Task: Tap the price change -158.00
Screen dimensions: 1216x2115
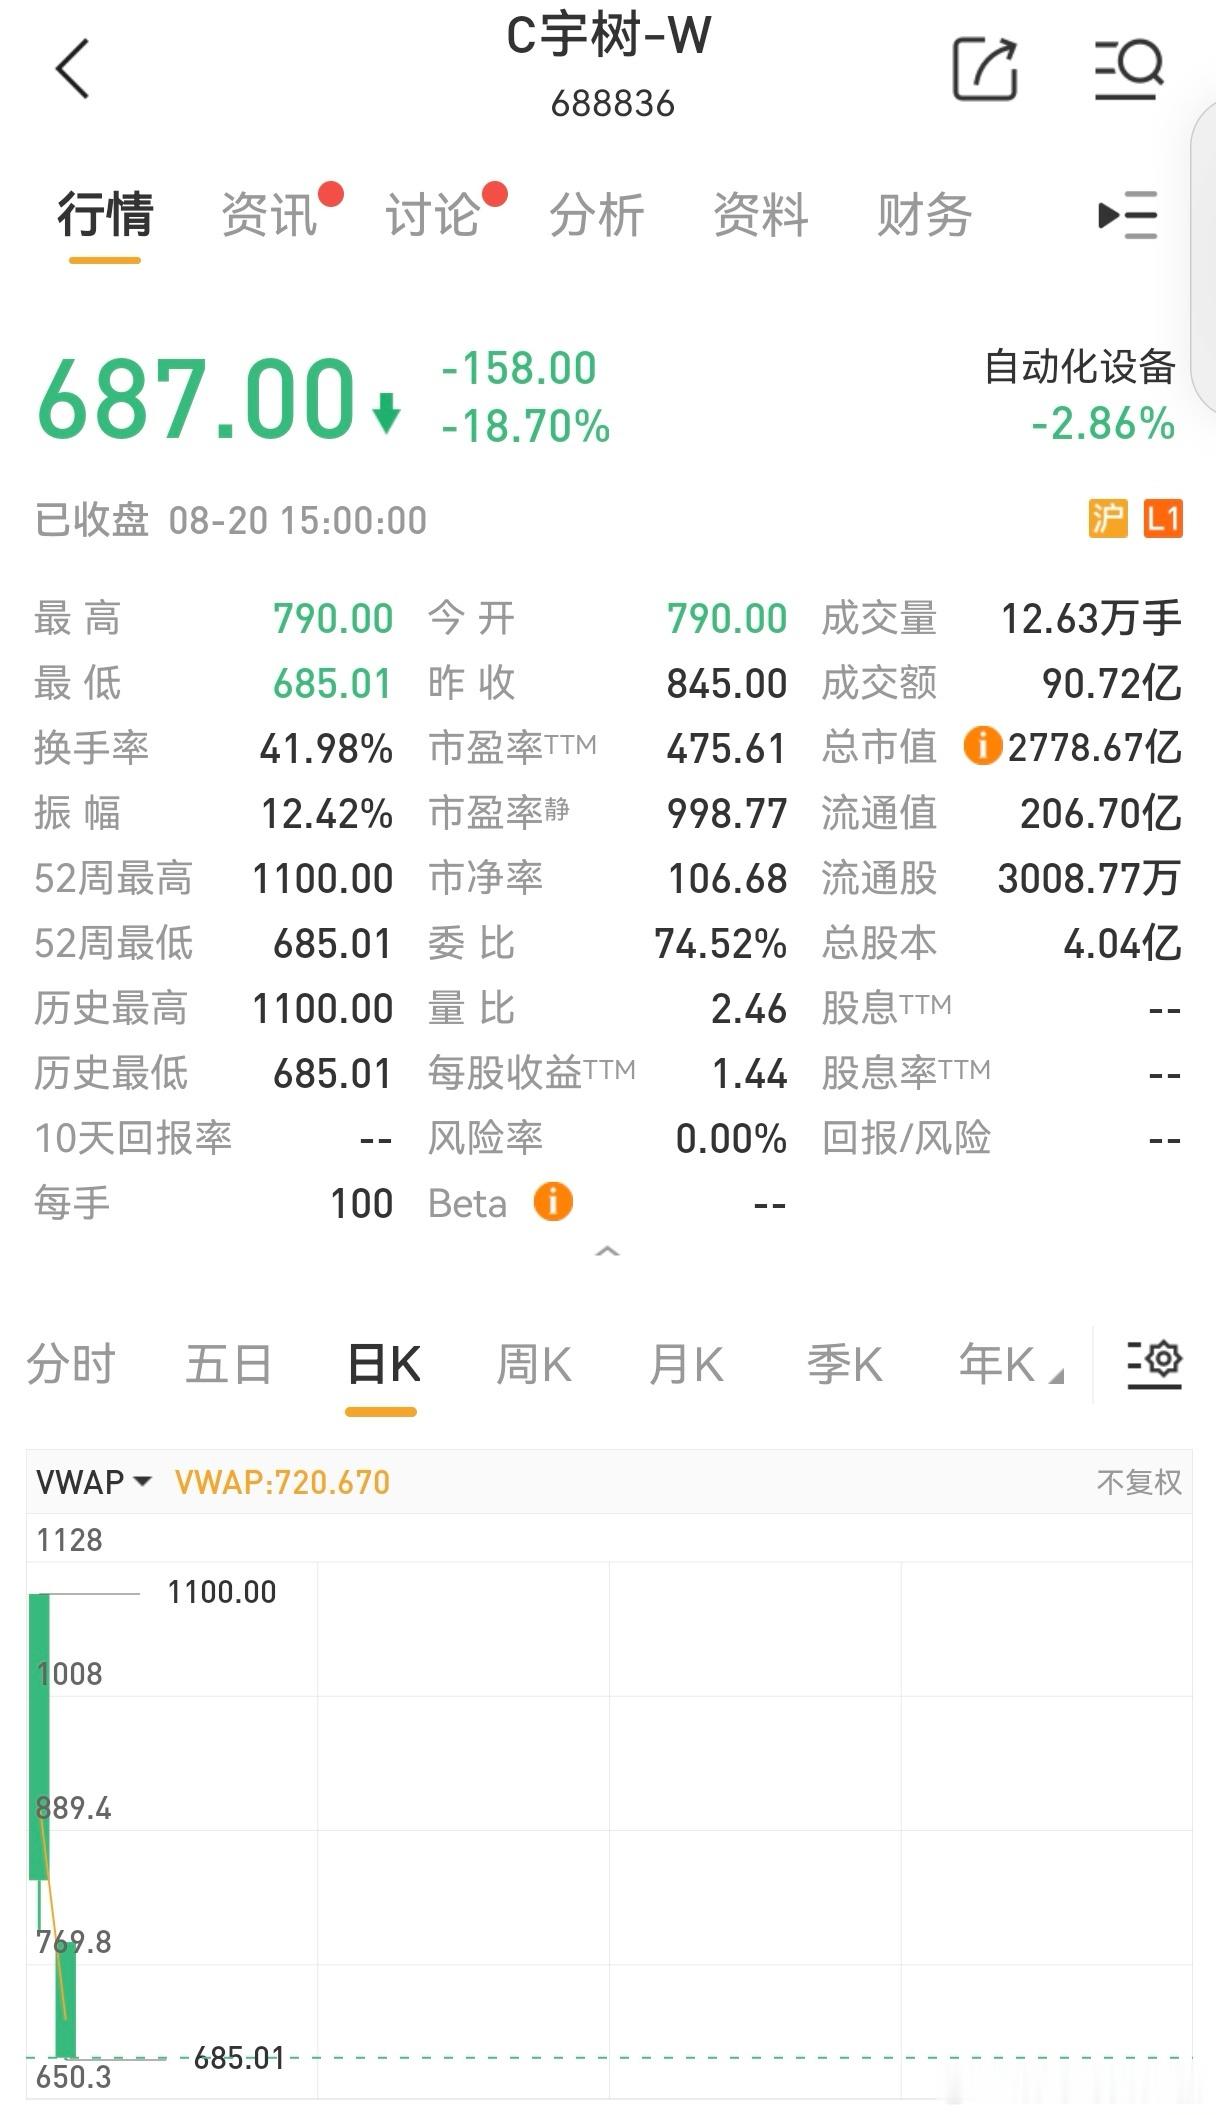Action: pos(519,368)
